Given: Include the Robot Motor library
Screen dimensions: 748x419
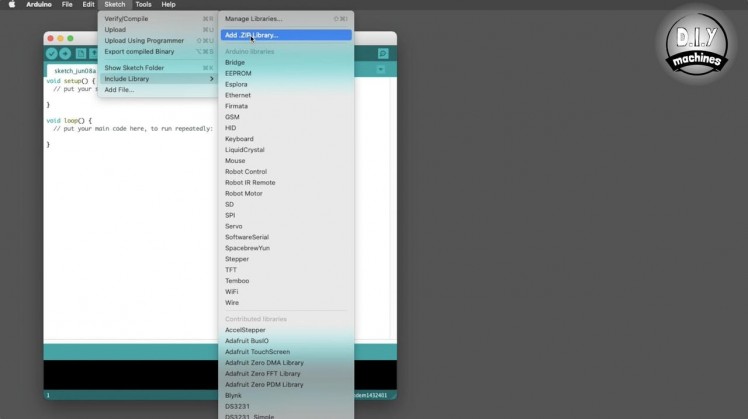Looking at the screenshot, I should pos(286,194).
